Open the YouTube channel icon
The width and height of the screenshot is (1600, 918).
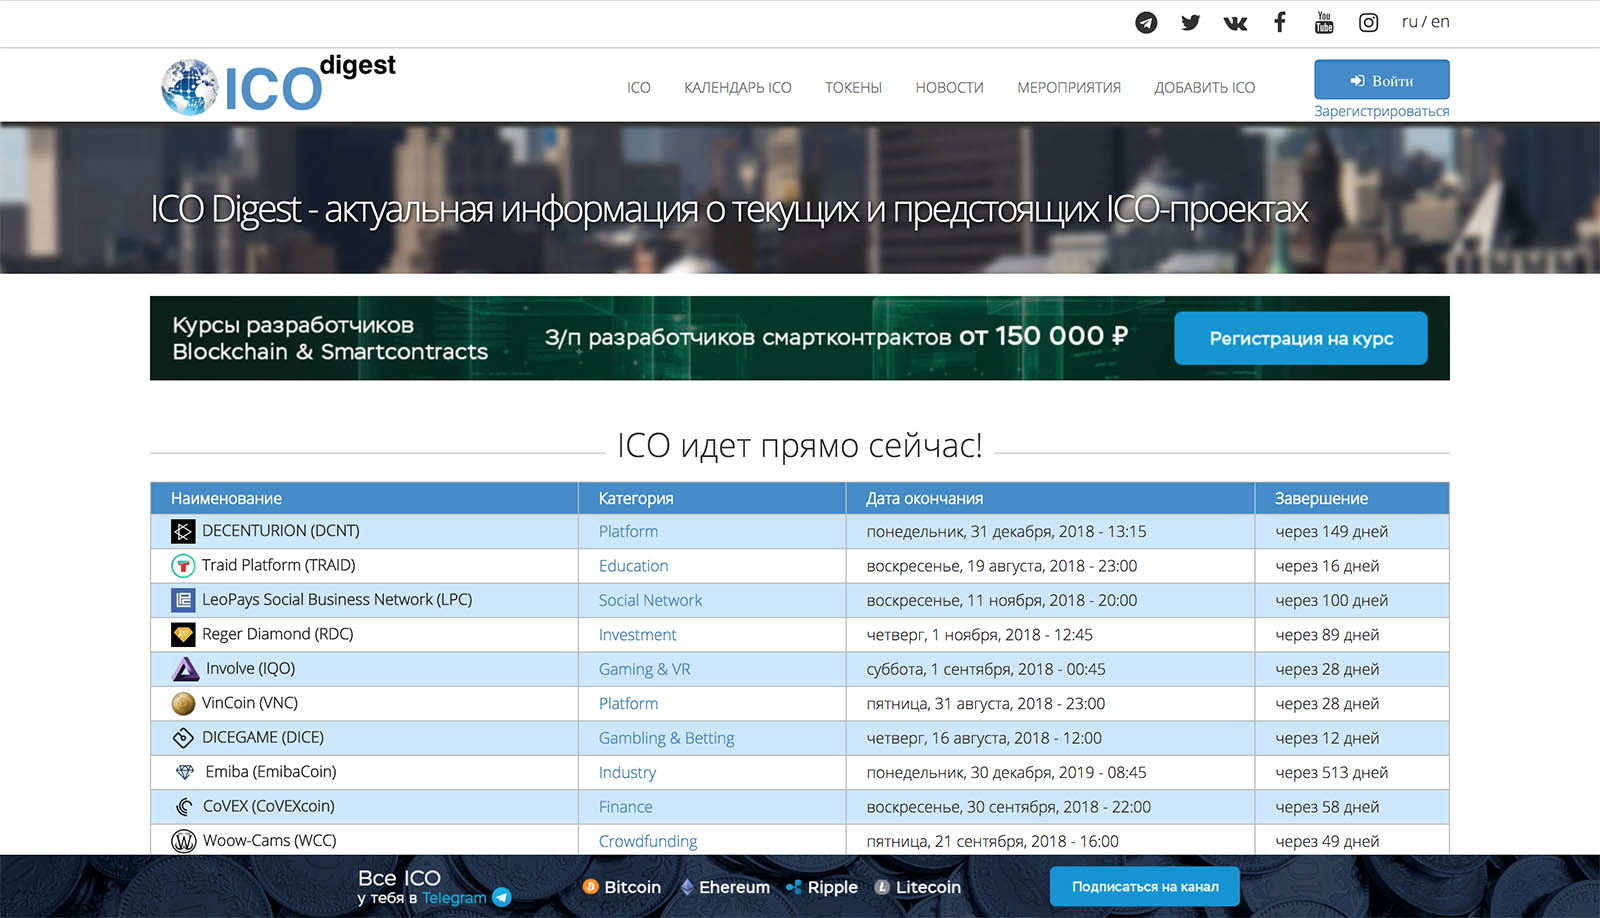tap(1324, 22)
